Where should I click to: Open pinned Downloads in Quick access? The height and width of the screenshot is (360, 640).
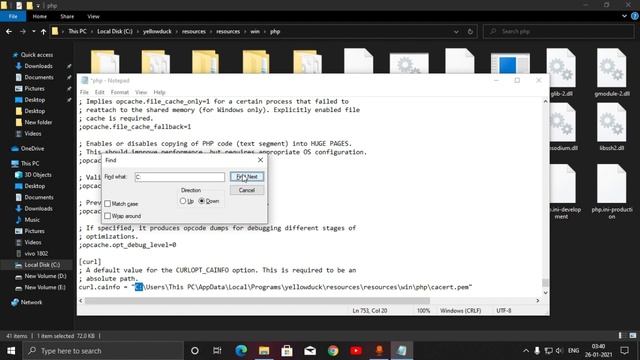[x=38, y=66]
